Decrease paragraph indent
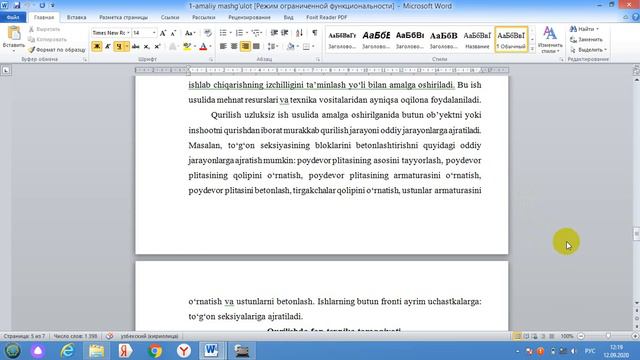The image size is (640, 360). pos(274,33)
